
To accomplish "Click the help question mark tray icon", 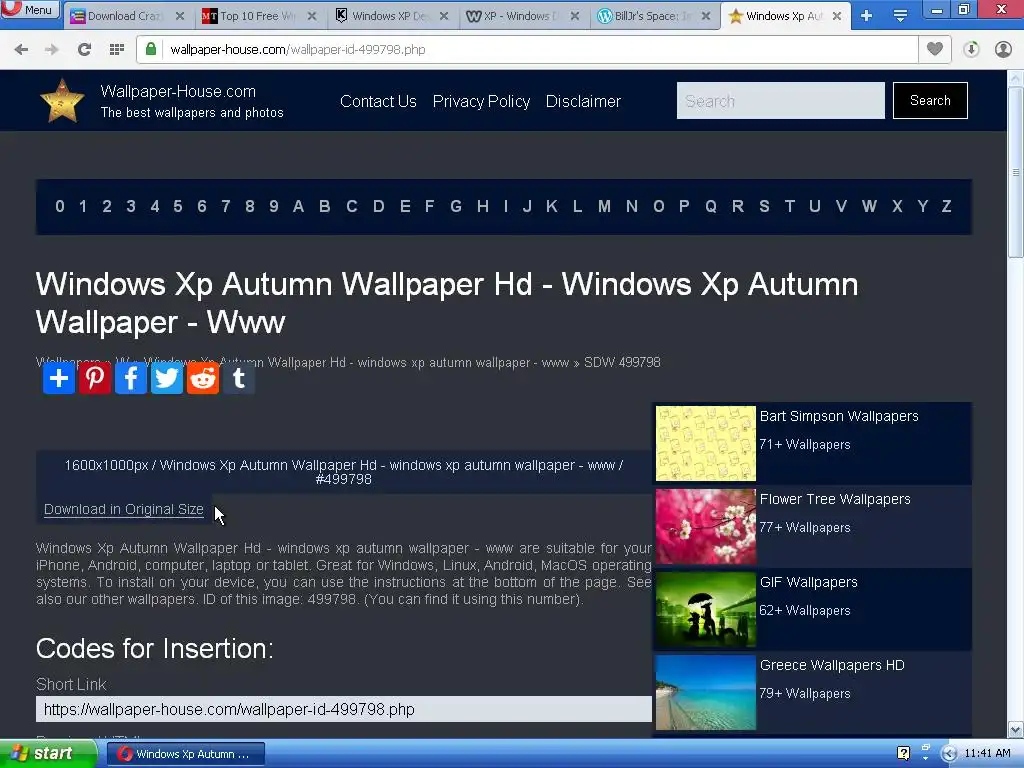I will tap(904, 754).
